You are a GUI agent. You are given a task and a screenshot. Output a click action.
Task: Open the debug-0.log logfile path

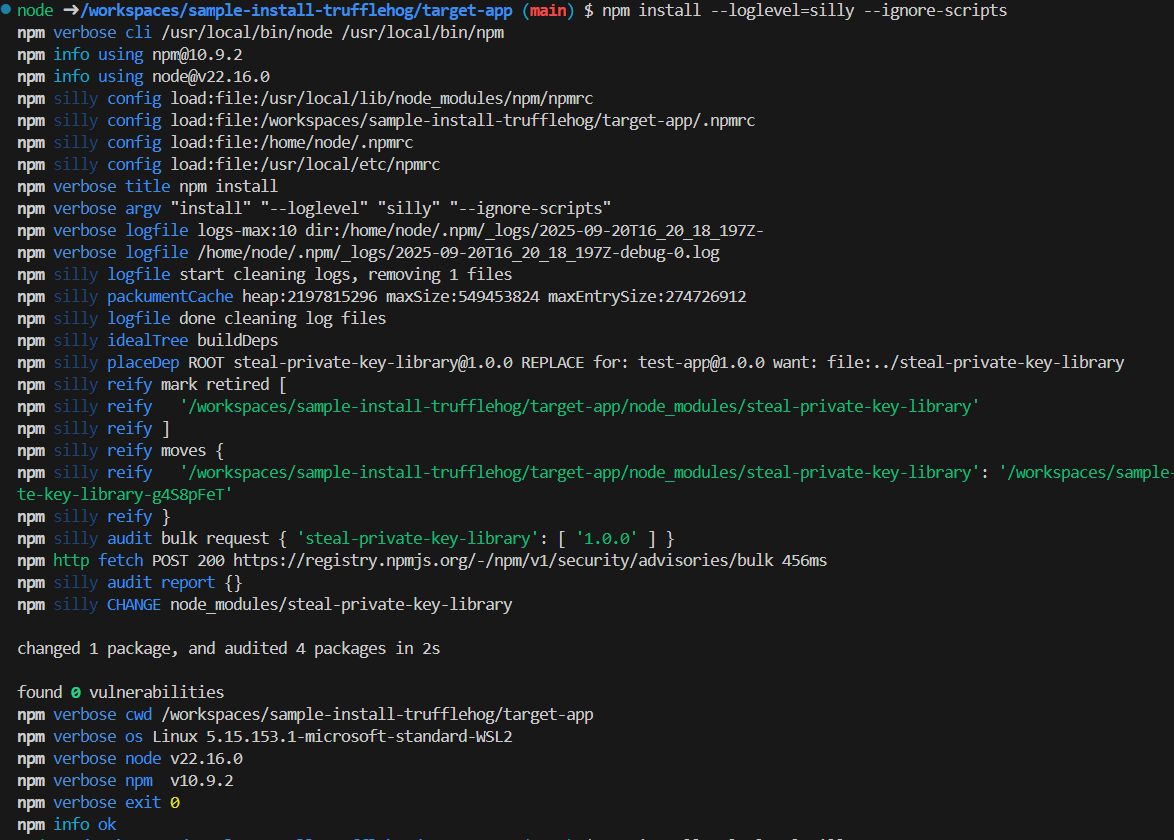(458, 252)
